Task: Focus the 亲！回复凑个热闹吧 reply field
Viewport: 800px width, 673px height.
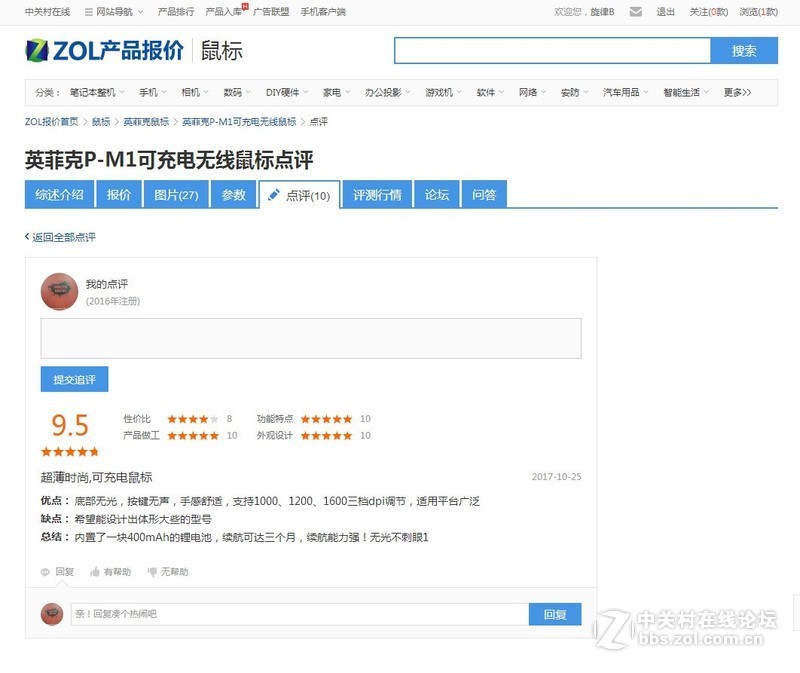Action: [x=299, y=614]
